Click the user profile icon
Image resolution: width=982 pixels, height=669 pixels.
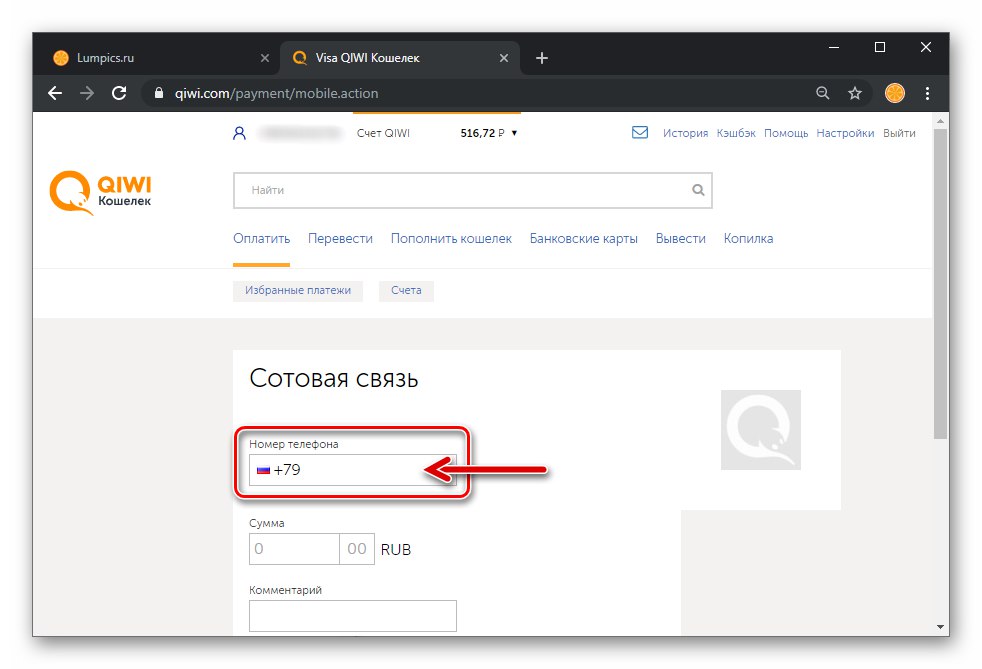click(x=238, y=131)
